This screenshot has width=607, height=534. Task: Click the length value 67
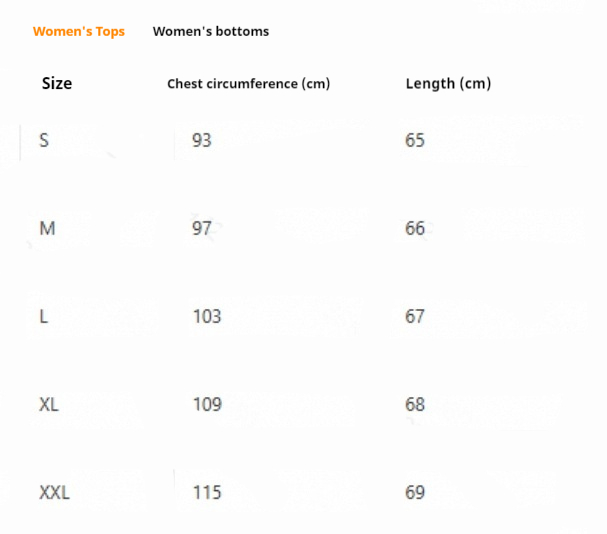(415, 316)
